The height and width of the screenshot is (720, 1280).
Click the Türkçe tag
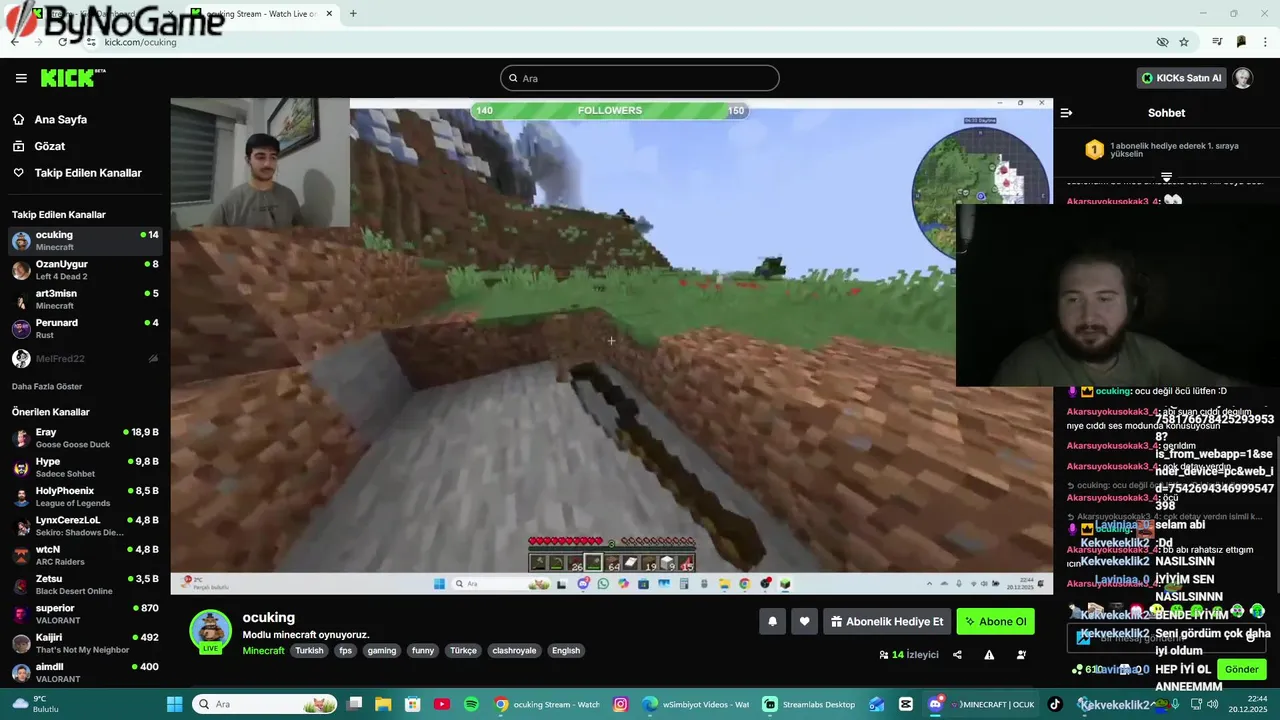(x=463, y=650)
